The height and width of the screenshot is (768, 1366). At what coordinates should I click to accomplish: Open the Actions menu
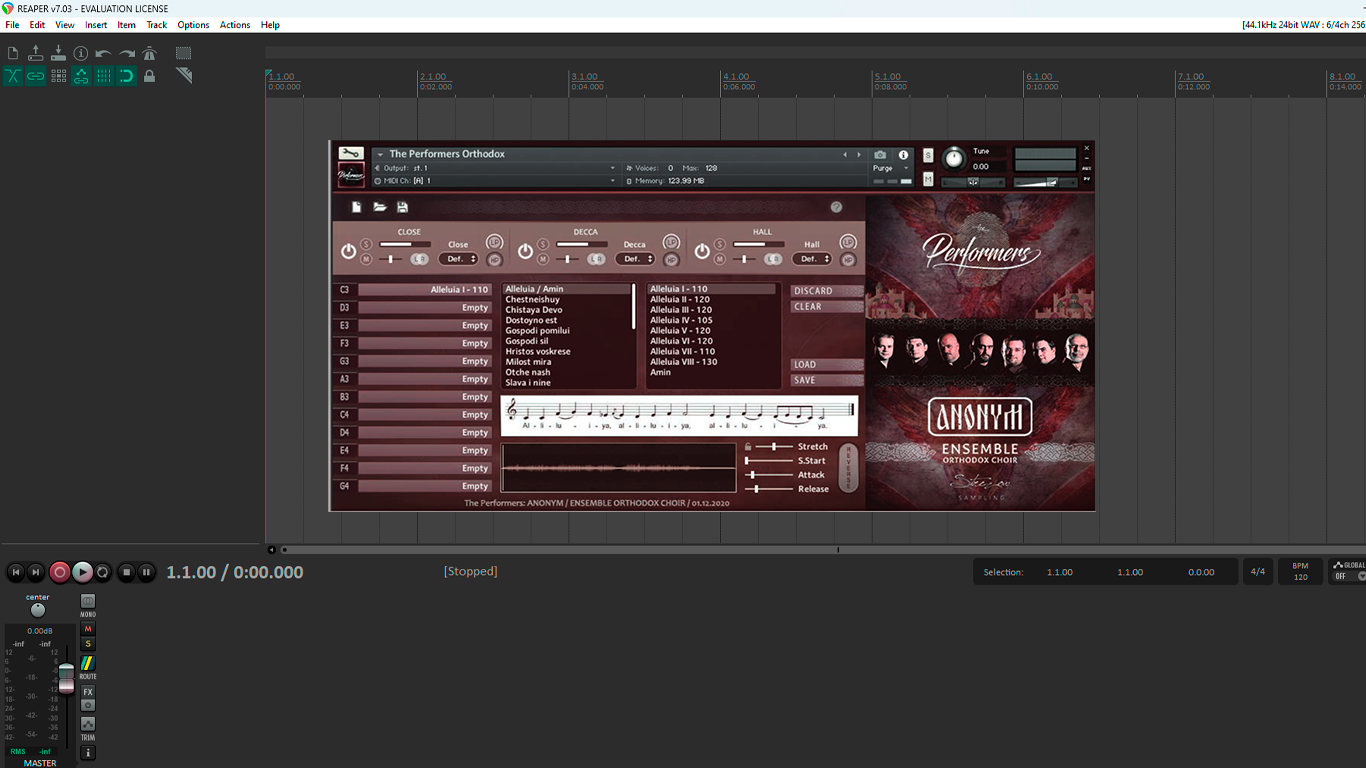(x=235, y=25)
